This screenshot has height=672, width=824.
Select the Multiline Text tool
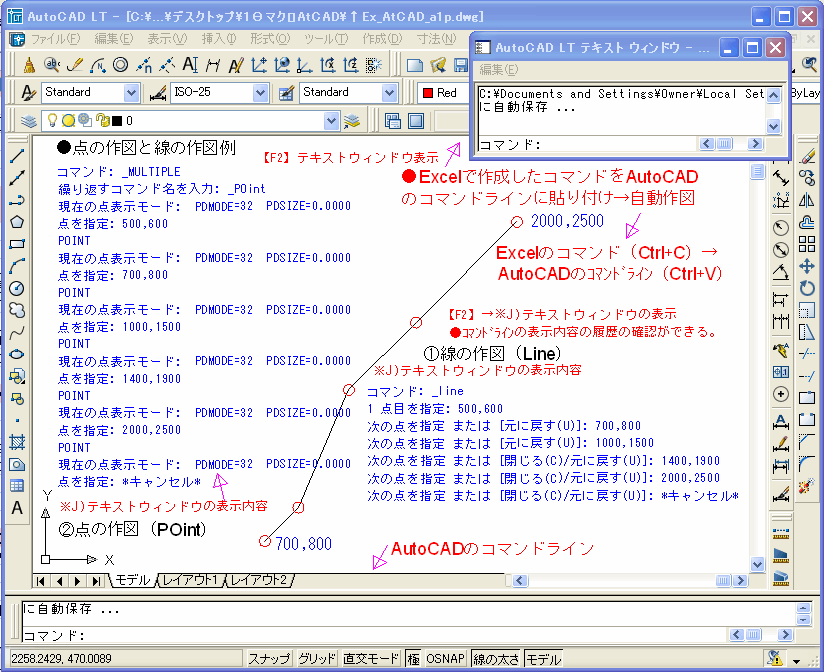(17, 508)
